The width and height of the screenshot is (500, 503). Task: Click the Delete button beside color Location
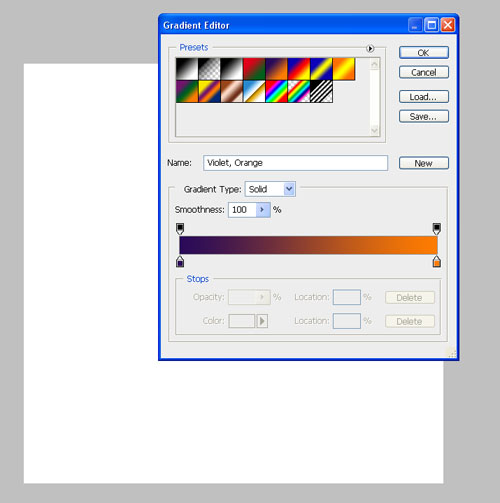[410, 321]
